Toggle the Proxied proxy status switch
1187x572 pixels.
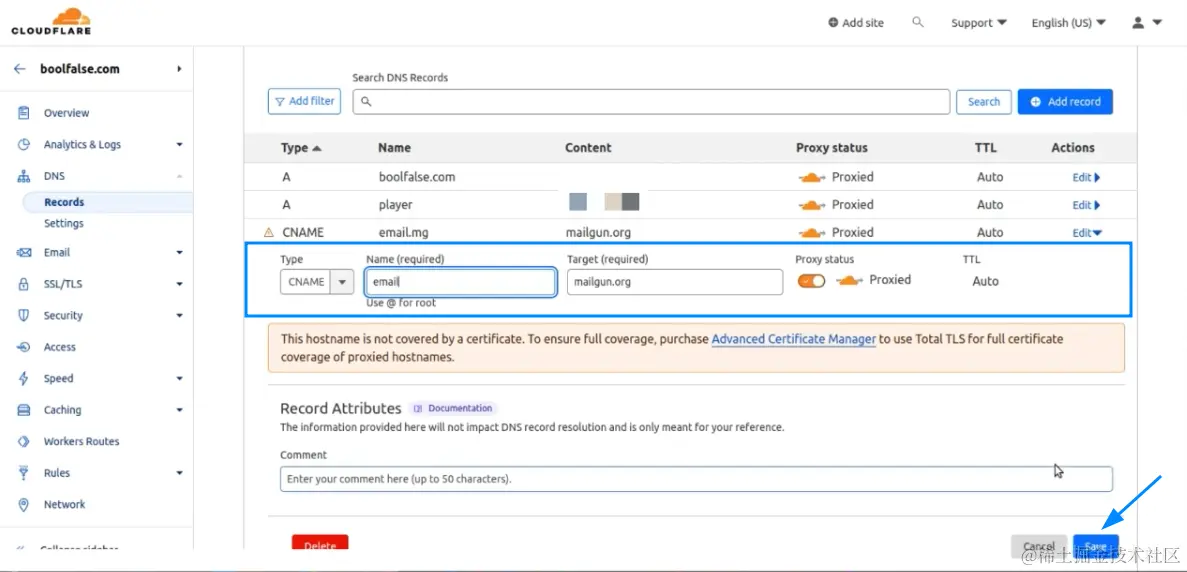[x=812, y=281]
